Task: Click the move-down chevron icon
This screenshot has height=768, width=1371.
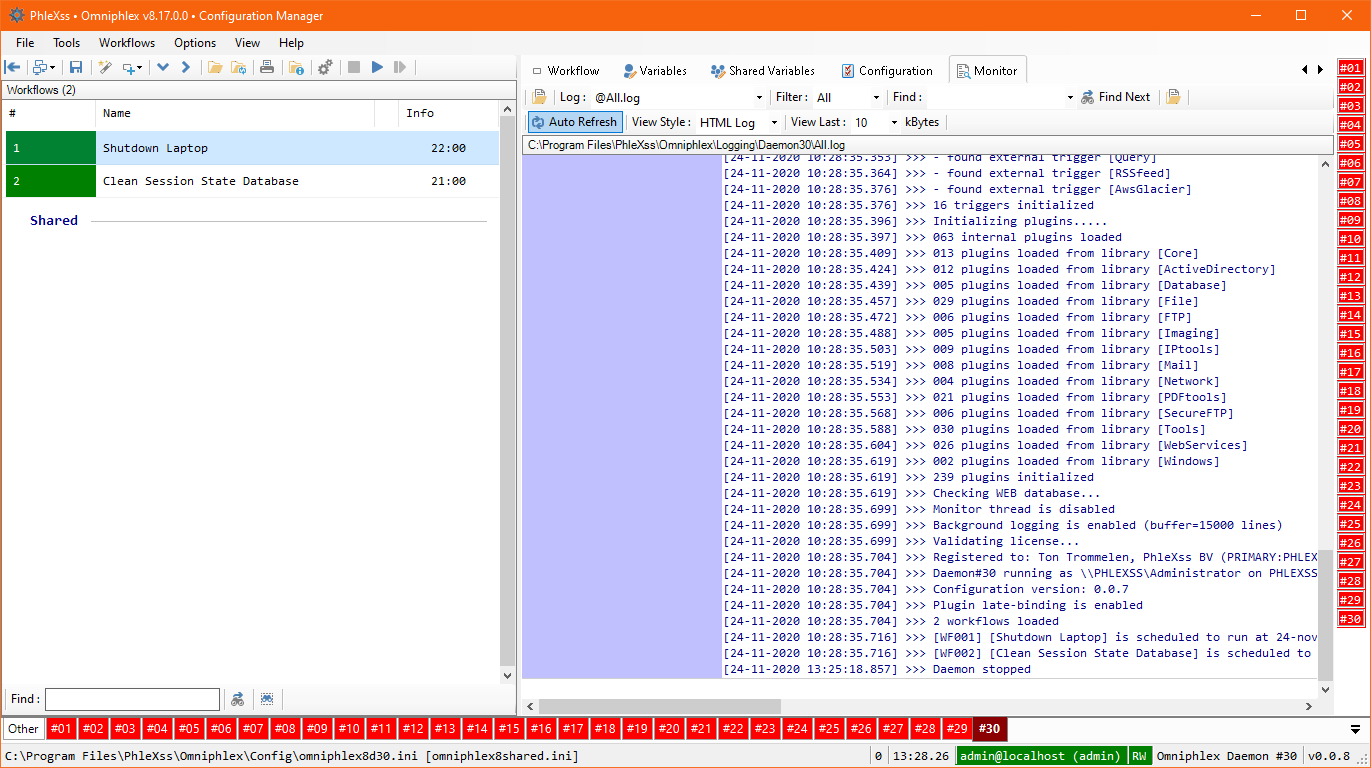Action: tap(163, 67)
